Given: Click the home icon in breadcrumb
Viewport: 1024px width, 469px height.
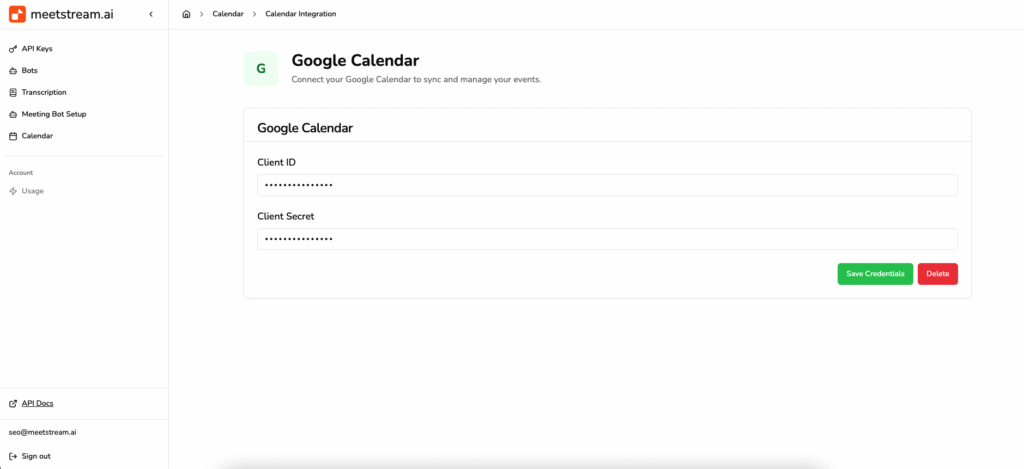Looking at the screenshot, I should tap(187, 14).
